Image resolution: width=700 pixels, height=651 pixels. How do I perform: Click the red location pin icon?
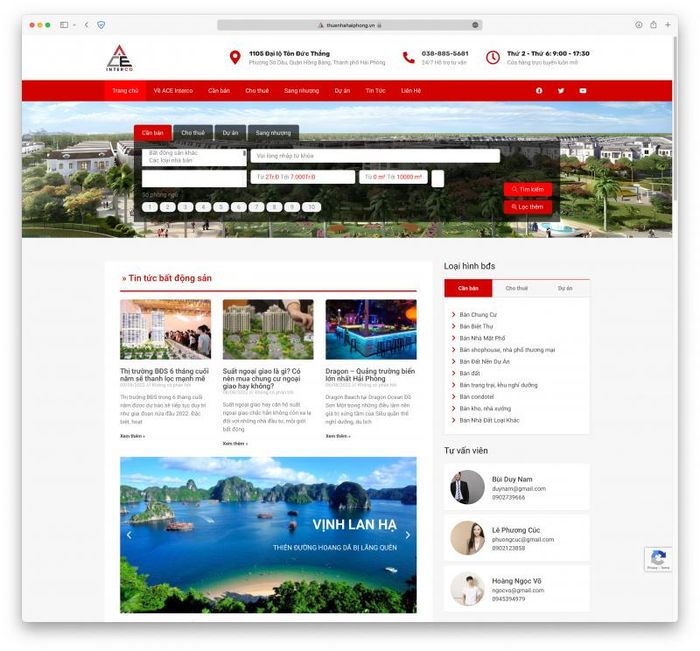(235, 58)
